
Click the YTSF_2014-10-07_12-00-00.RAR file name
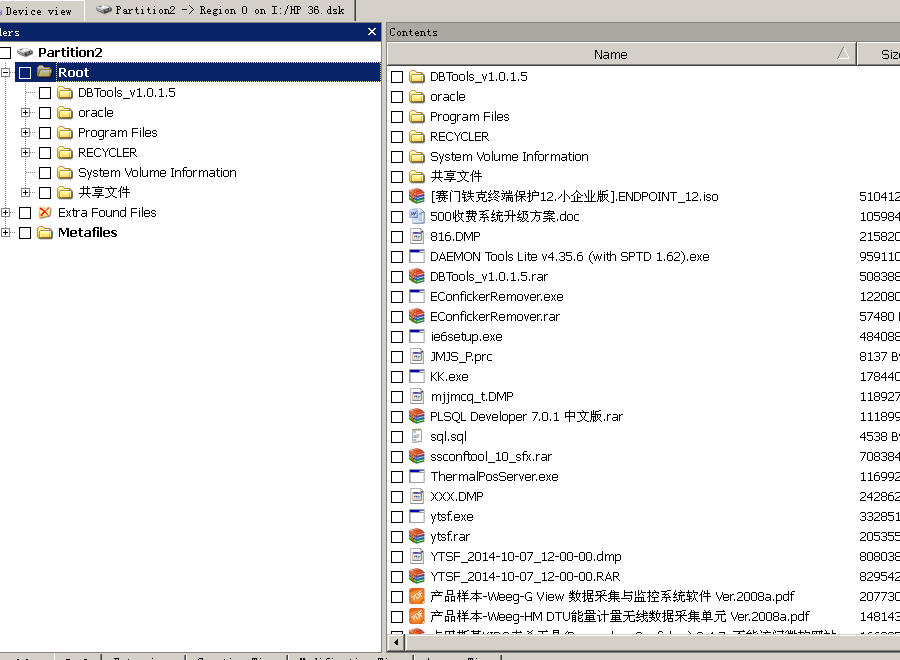click(x=525, y=576)
